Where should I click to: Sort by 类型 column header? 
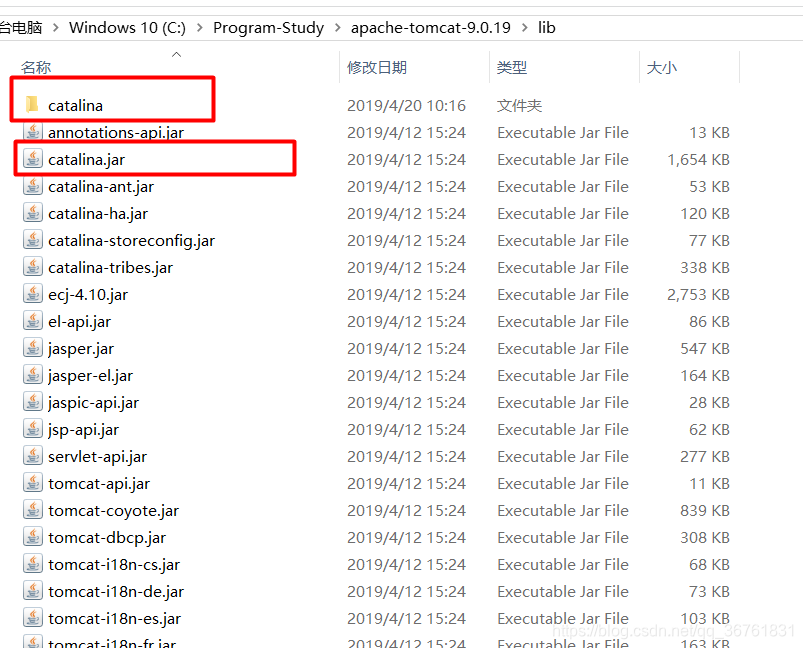[x=512, y=67]
